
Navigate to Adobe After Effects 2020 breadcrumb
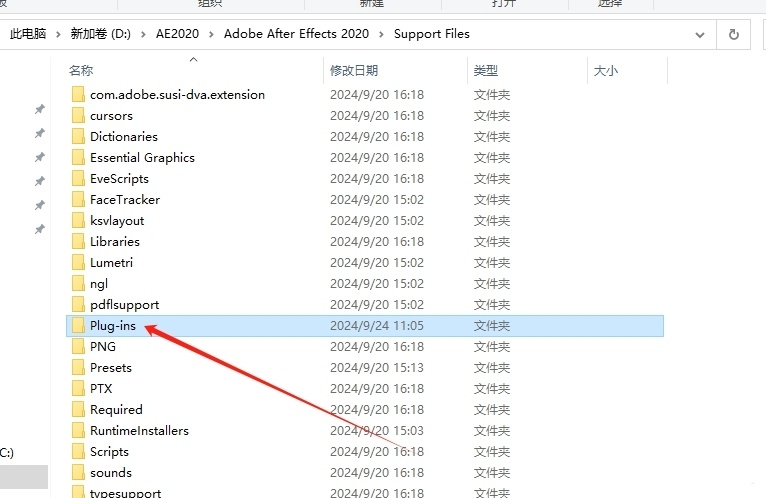click(296, 34)
